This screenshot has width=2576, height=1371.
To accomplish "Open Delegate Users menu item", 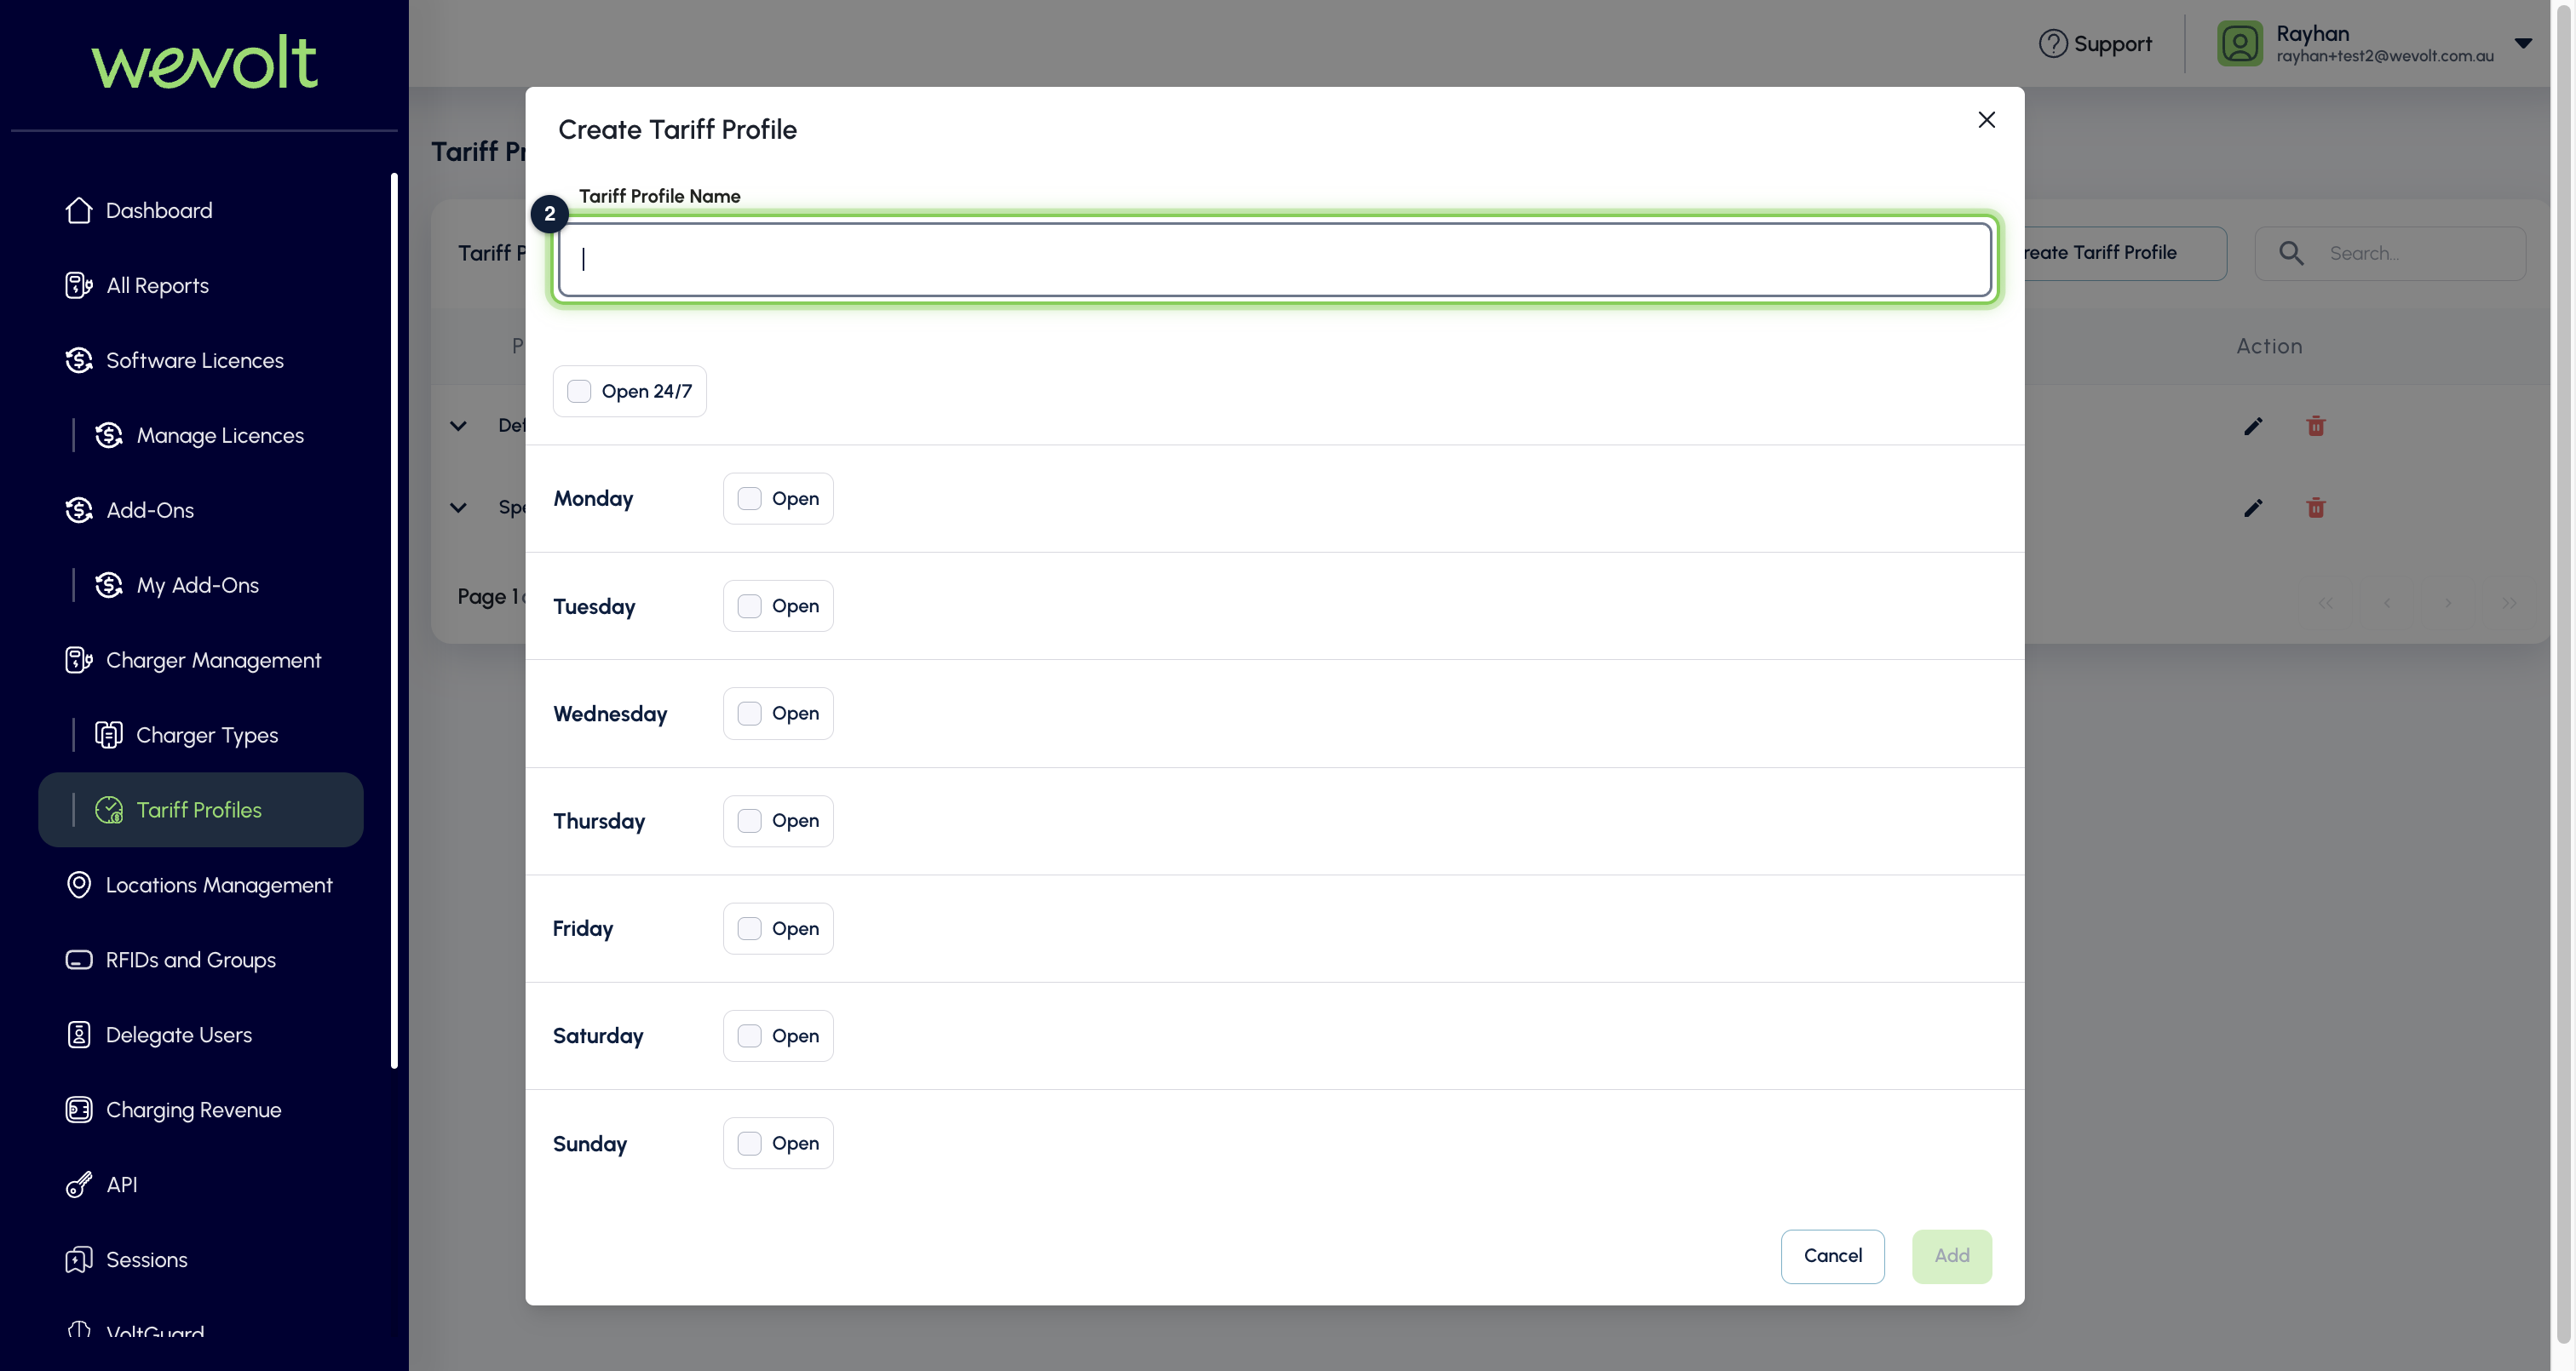I will [x=200, y=1035].
